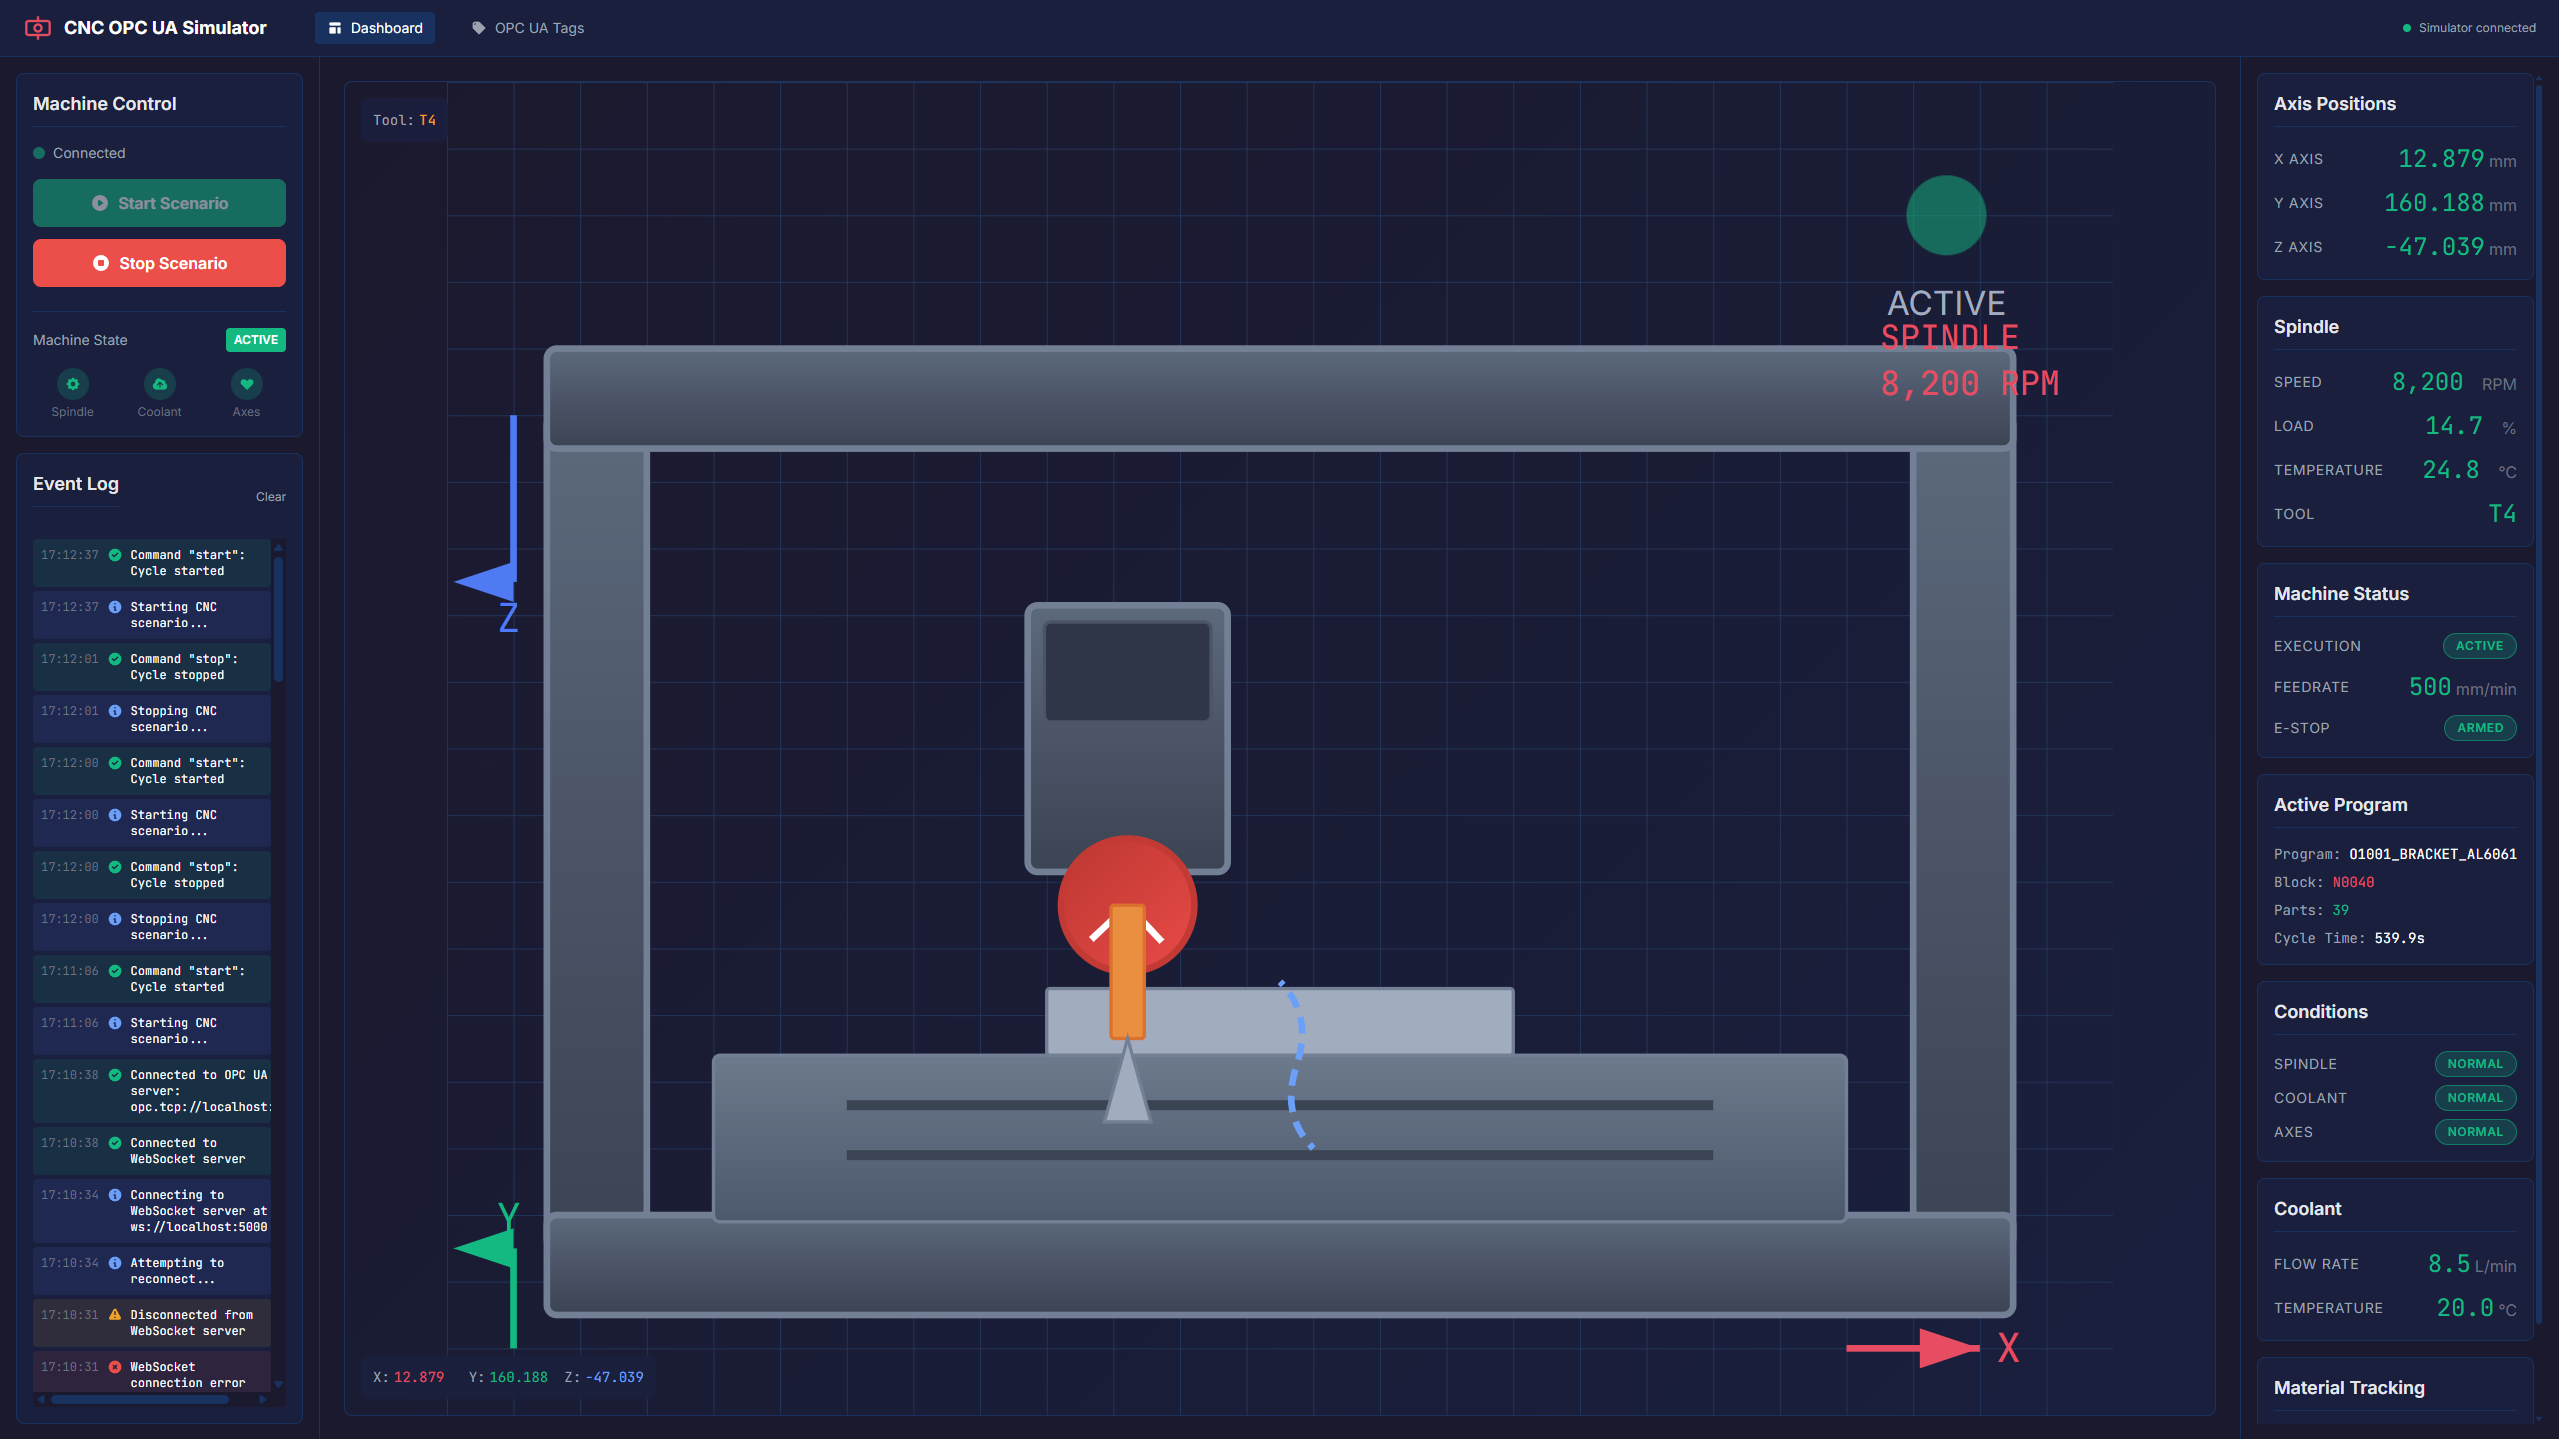Click the tag icon next to OPC UA Tags
The height and width of the screenshot is (1439, 2559).
pyautogui.click(x=477, y=27)
